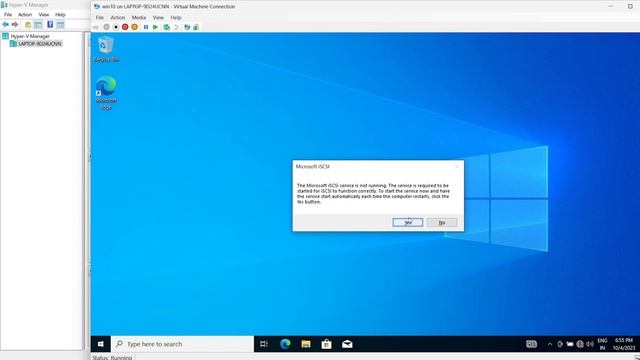Open Microsoft Store from the VM taskbar

pos(327,344)
